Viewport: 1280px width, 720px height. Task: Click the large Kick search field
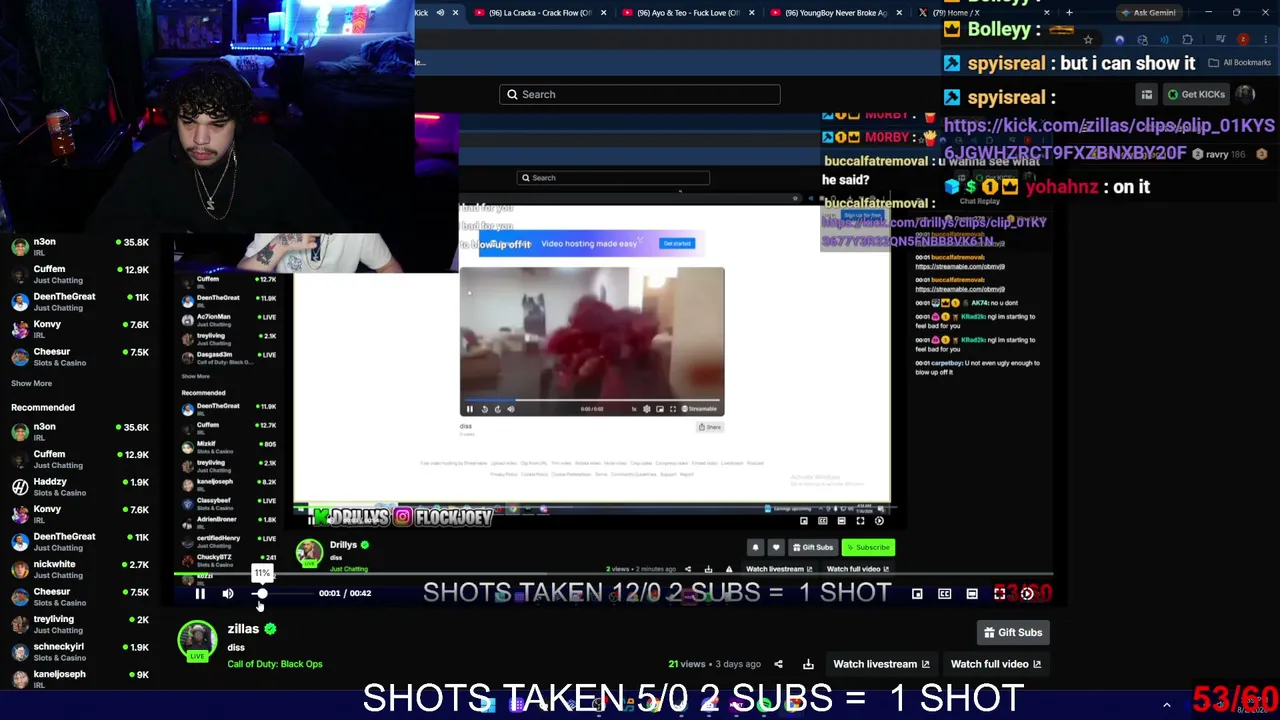point(640,94)
